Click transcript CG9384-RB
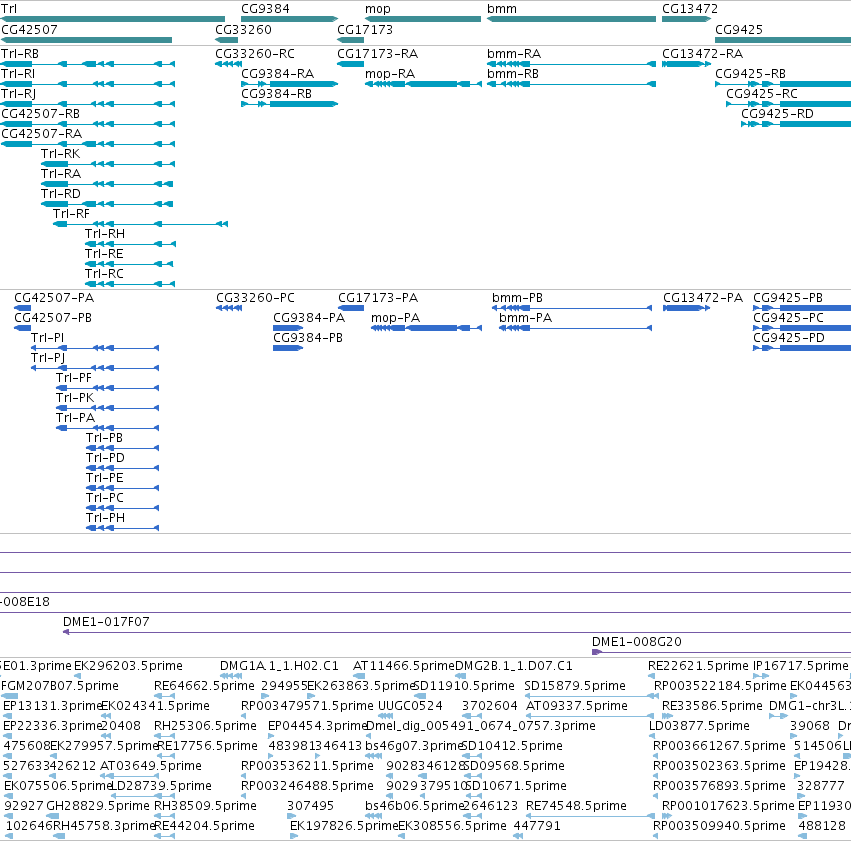The height and width of the screenshot is (841, 851). pyautogui.click(x=289, y=104)
